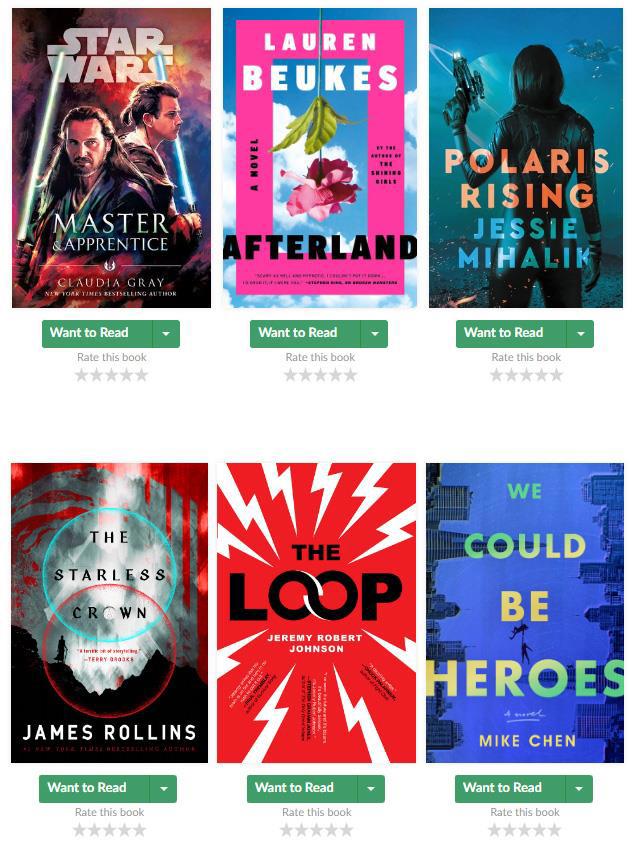Click Want to Read under Master & Apprentice
Screen dimensions: 636x844
pyautogui.click(x=97, y=333)
